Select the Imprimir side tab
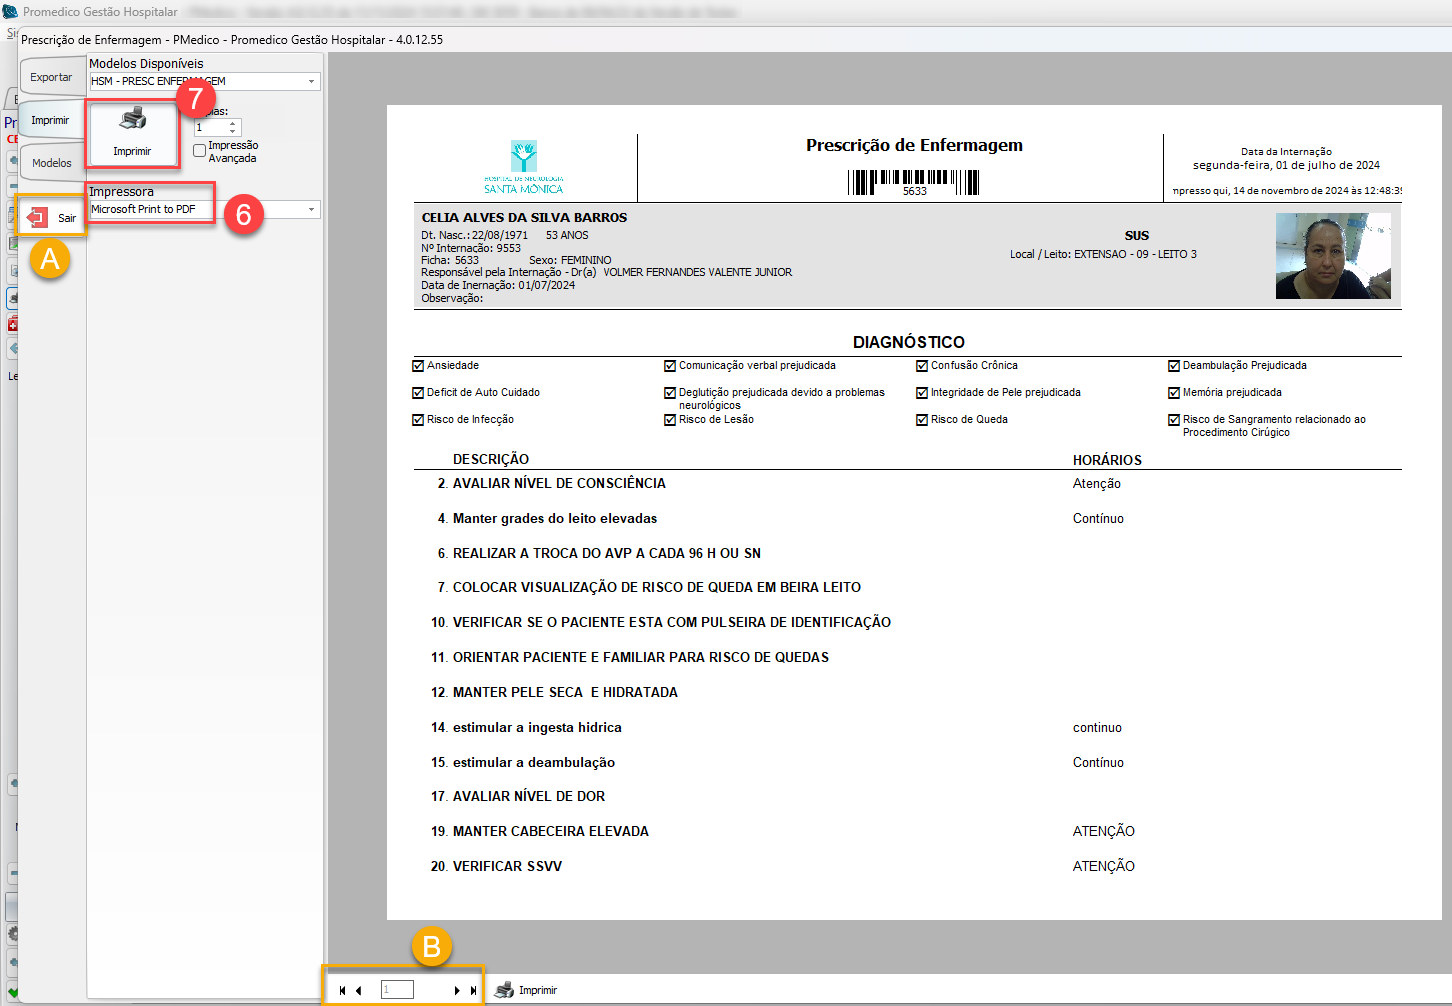Viewport: 1452px width, 1006px height. pyautogui.click(x=50, y=120)
